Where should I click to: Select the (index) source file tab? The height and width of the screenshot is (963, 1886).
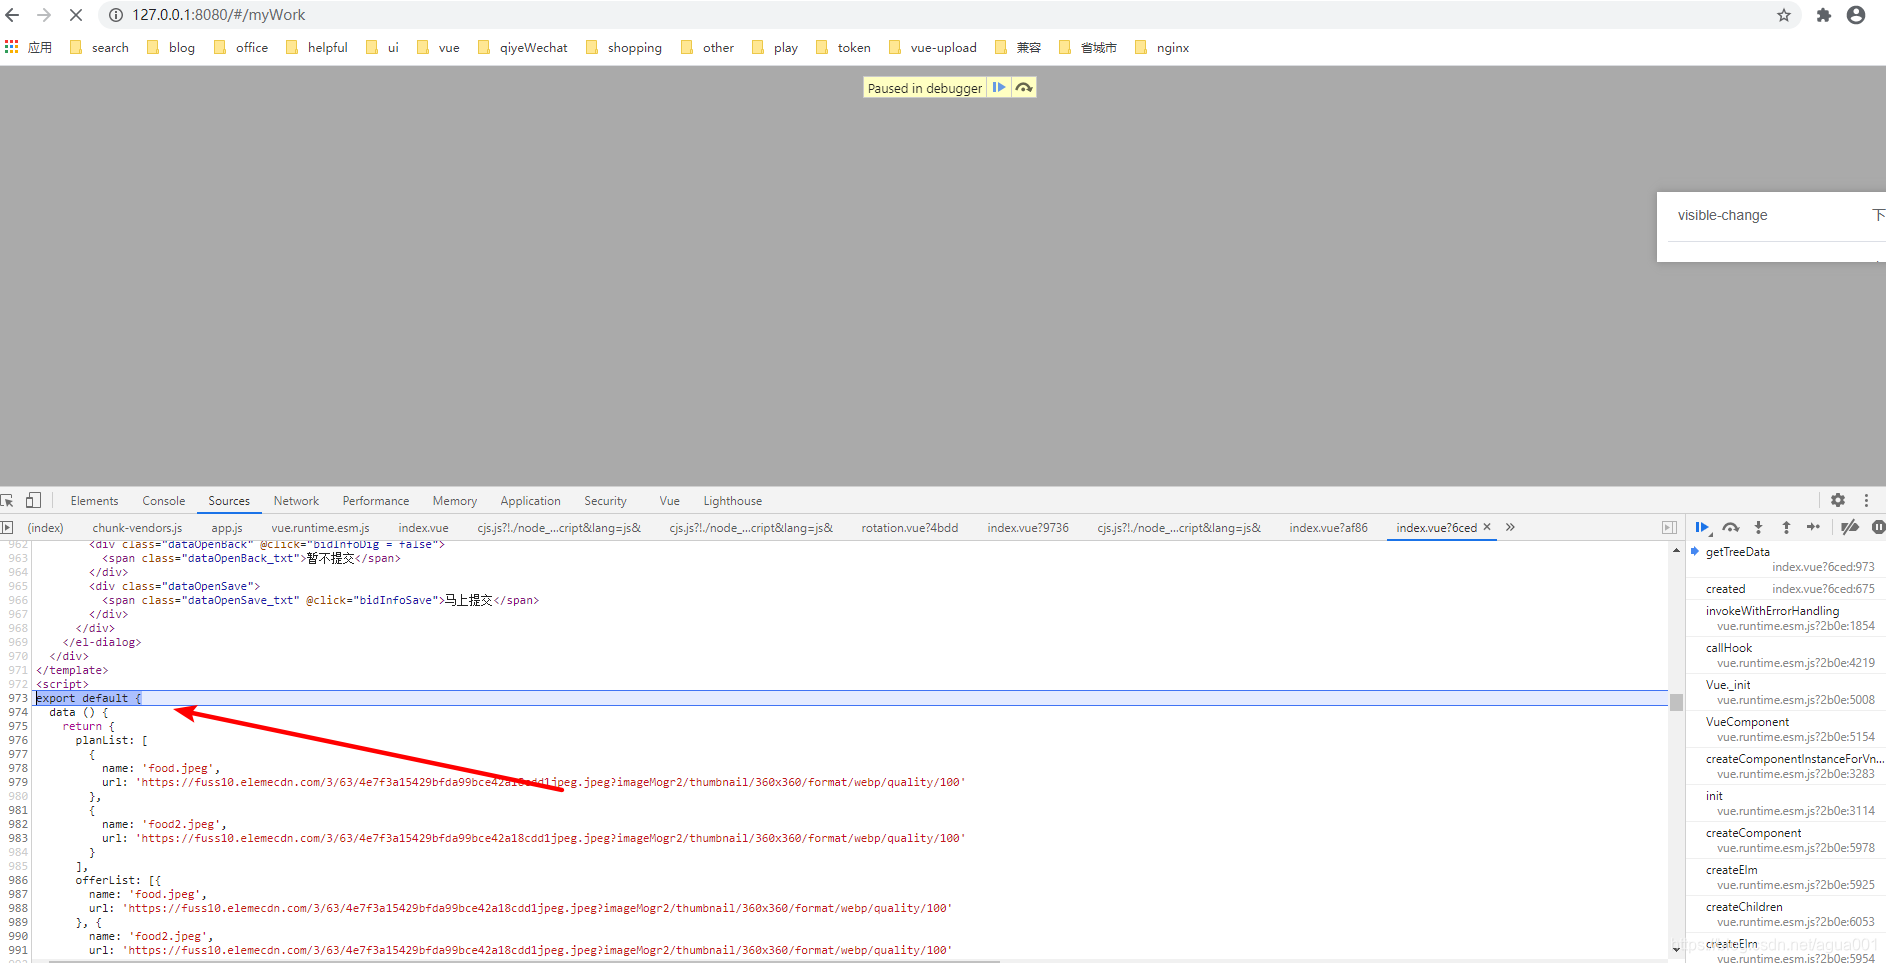click(45, 528)
